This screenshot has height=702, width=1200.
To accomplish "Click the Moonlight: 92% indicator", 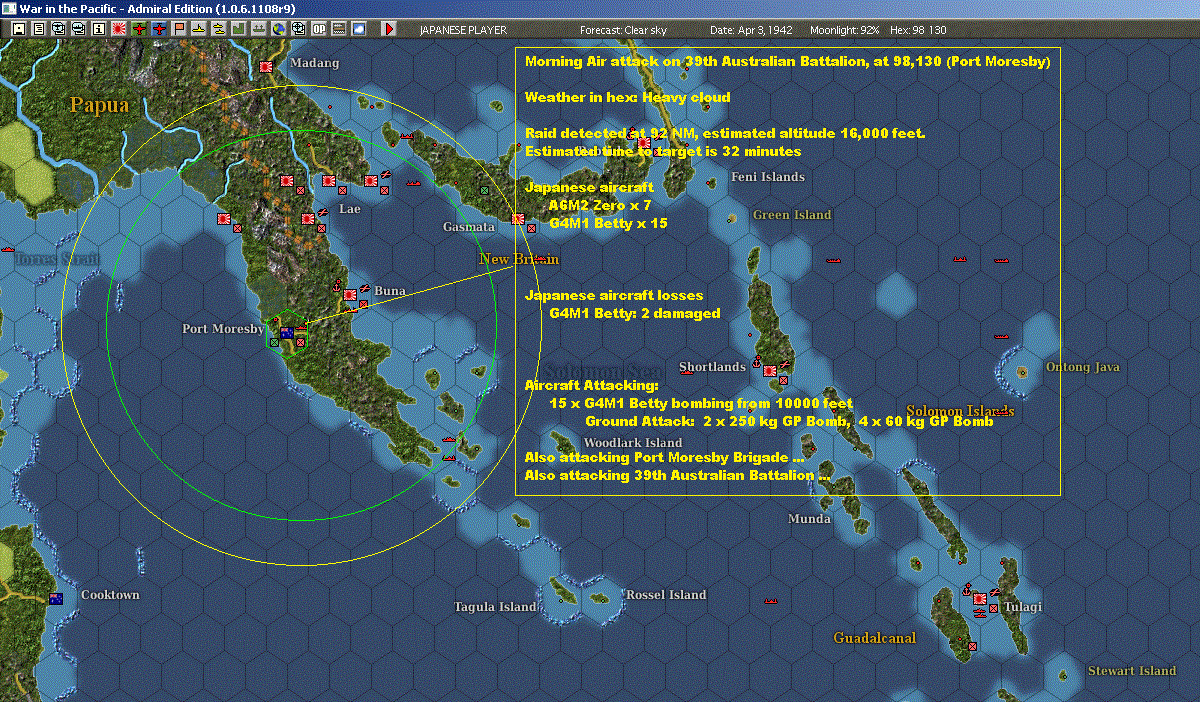I will coord(845,30).
